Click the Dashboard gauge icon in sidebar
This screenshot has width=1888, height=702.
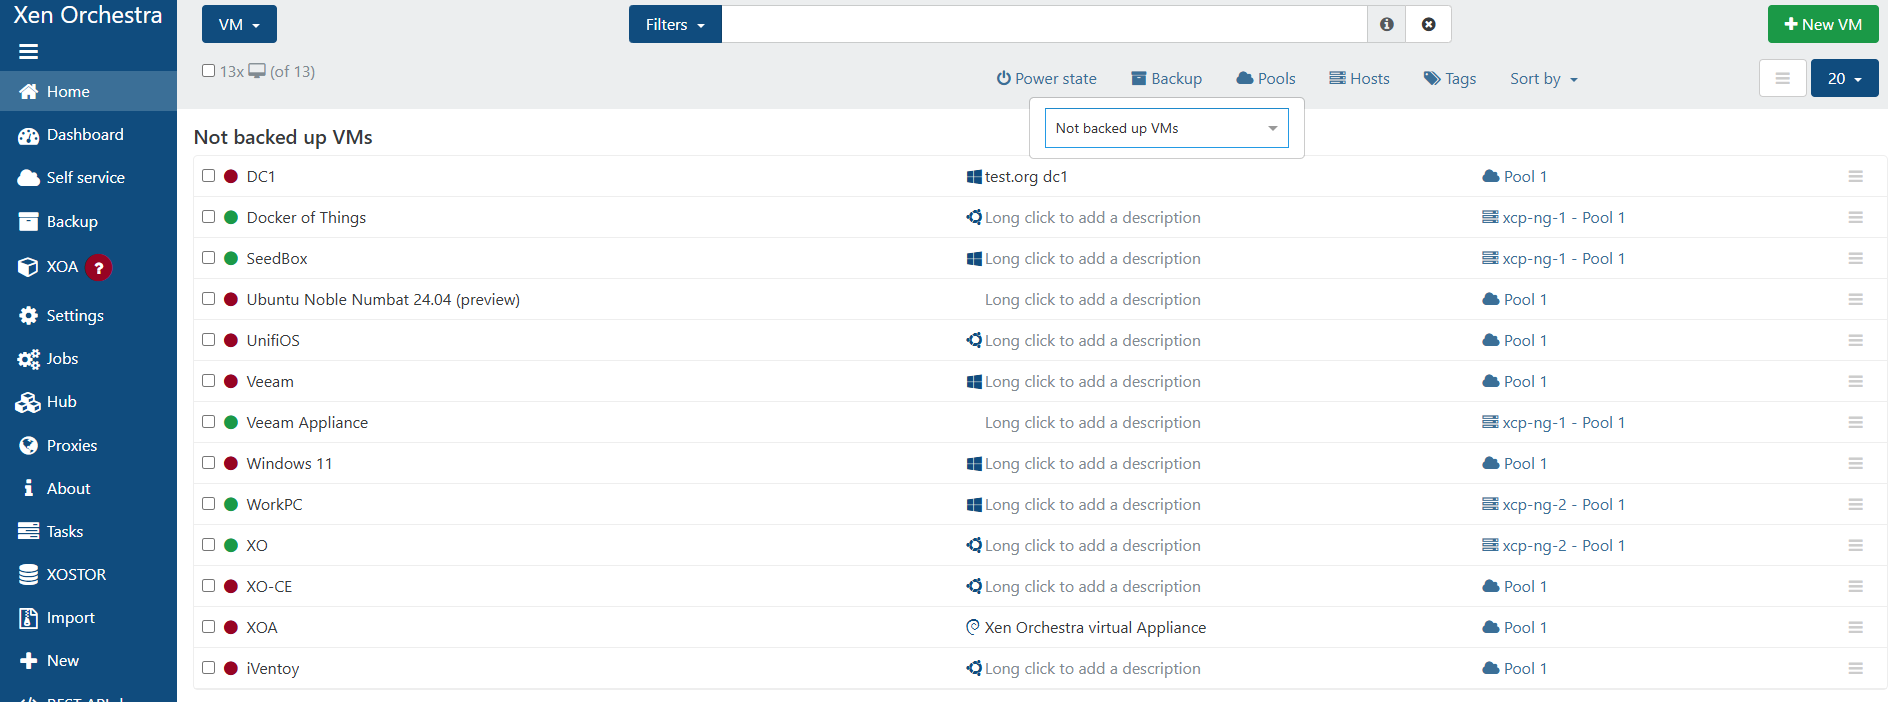(x=29, y=135)
